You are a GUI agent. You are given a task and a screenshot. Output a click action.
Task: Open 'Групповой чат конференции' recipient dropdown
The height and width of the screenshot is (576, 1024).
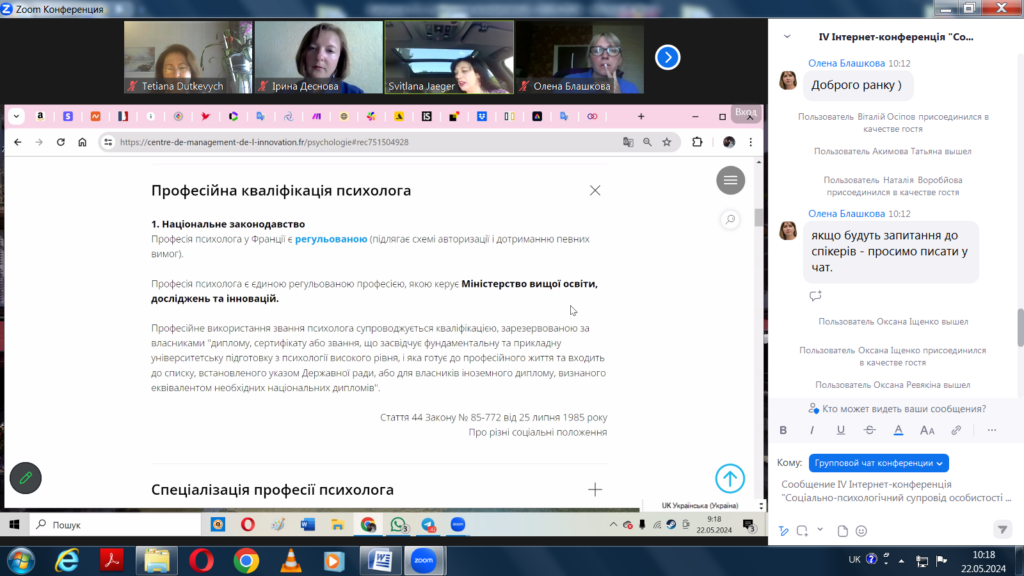878,463
